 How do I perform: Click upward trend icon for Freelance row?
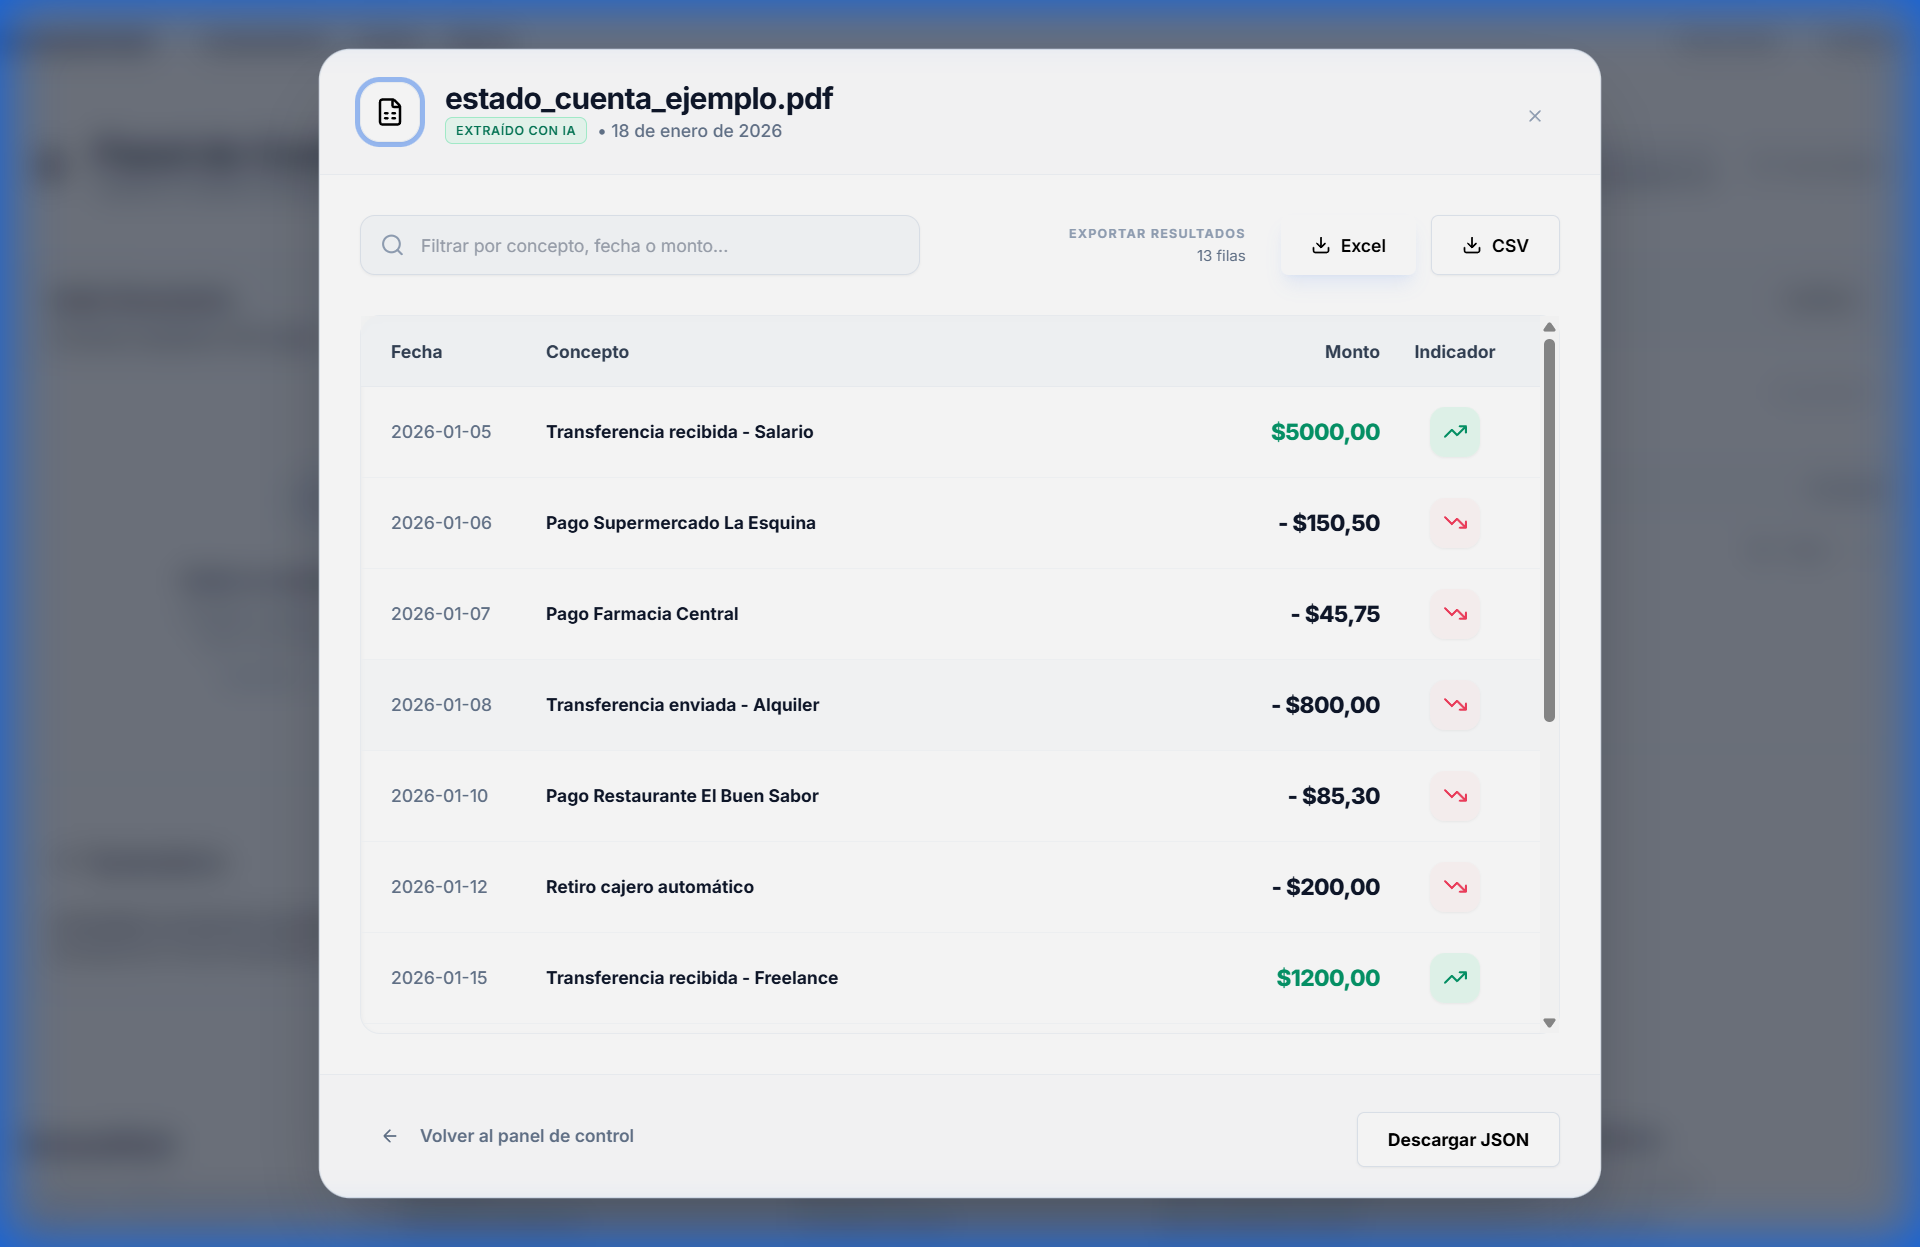click(1455, 978)
